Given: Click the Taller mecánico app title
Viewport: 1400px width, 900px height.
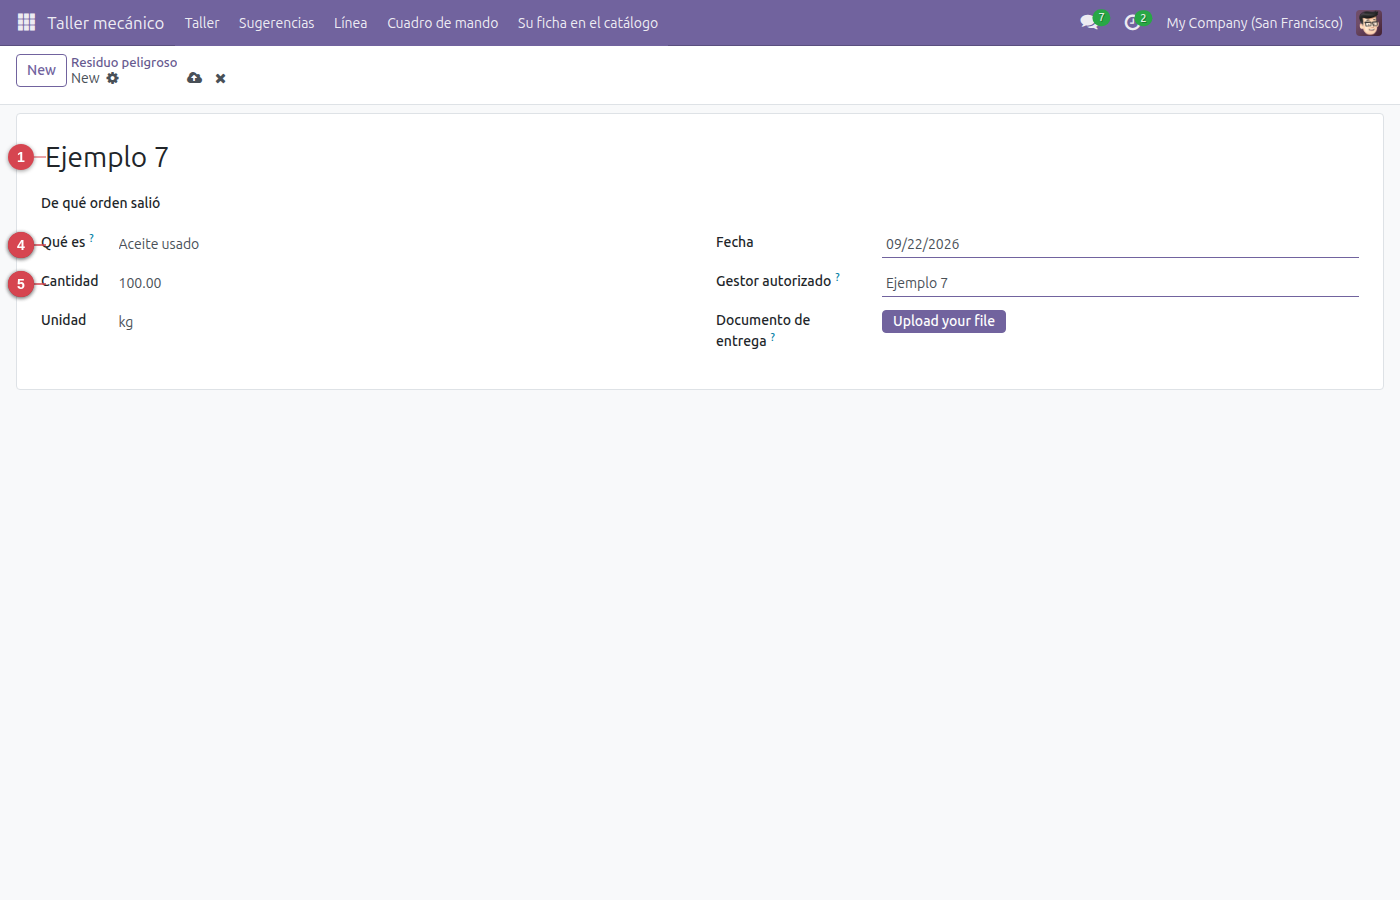Looking at the screenshot, I should (106, 22).
